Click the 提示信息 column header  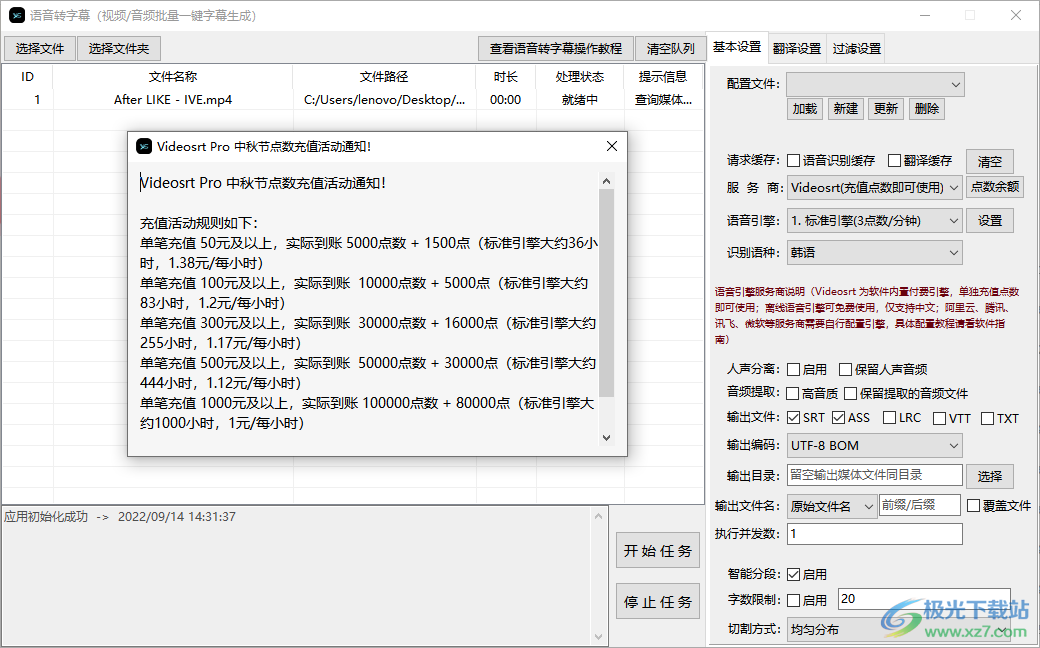tap(663, 77)
